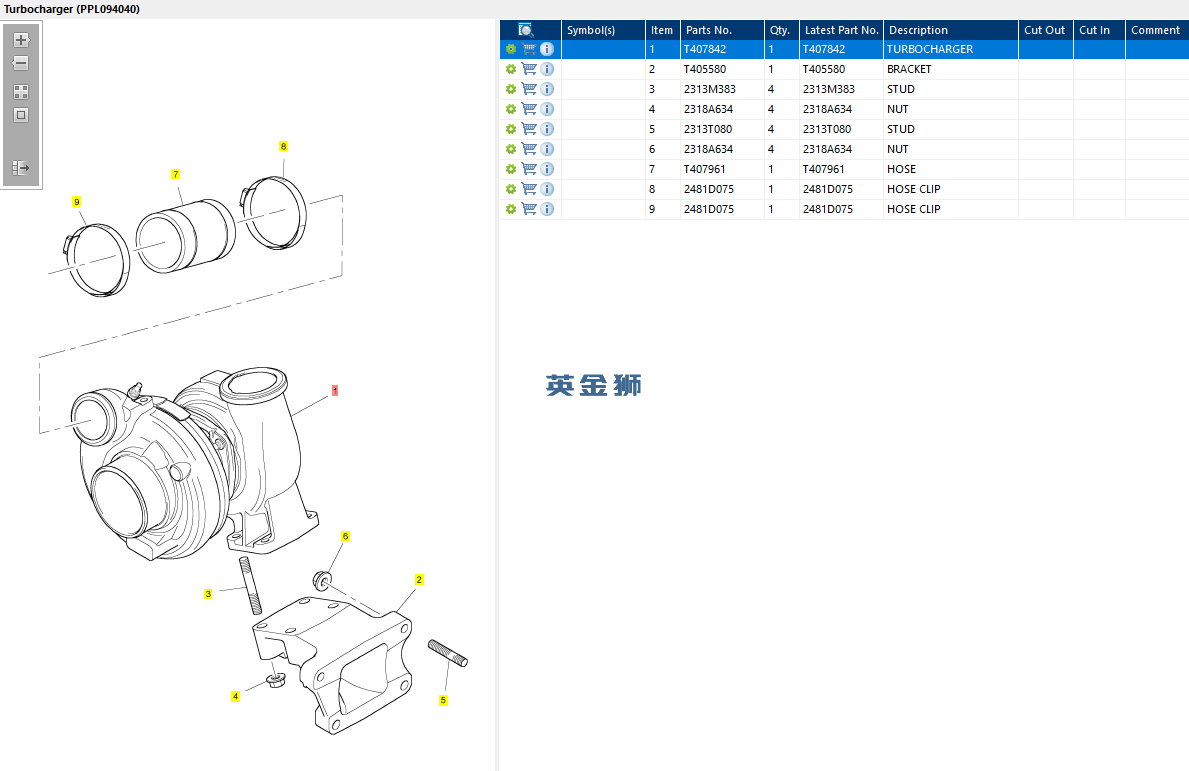
Task: Select callout 2 near the bracket
Action: point(419,579)
